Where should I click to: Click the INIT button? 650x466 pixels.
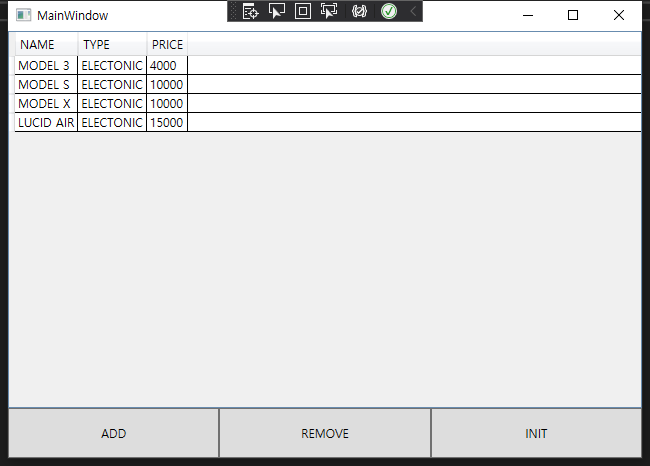pos(536,433)
